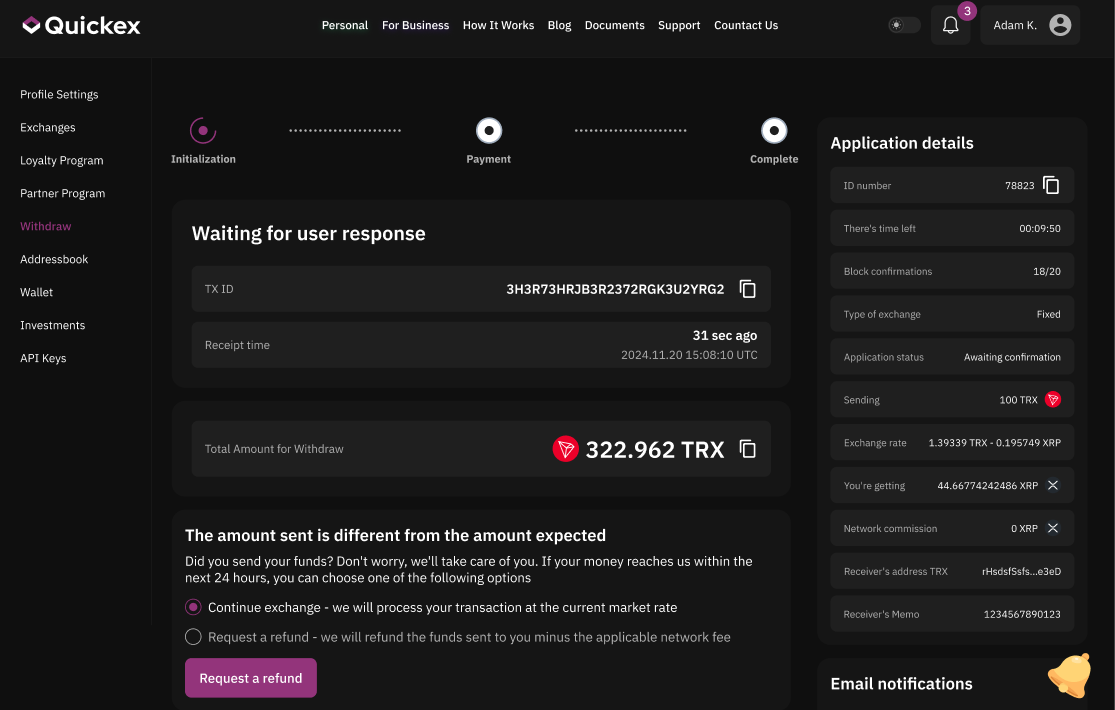Open Loyalty Program
Image resolution: width=1115 pixels, height=710 pixels.
(x=62, y=160)
